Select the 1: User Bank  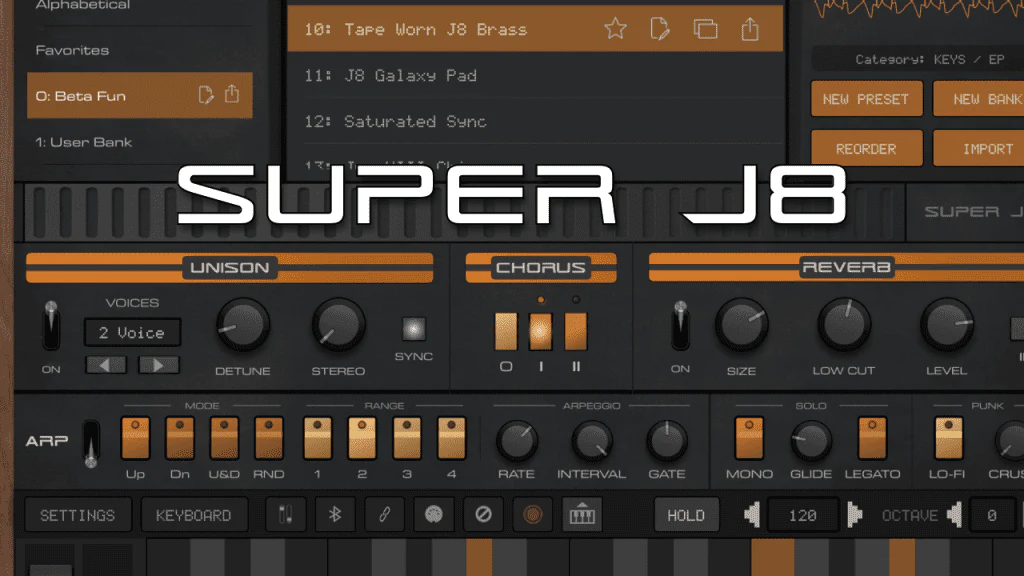pos(139,142)
